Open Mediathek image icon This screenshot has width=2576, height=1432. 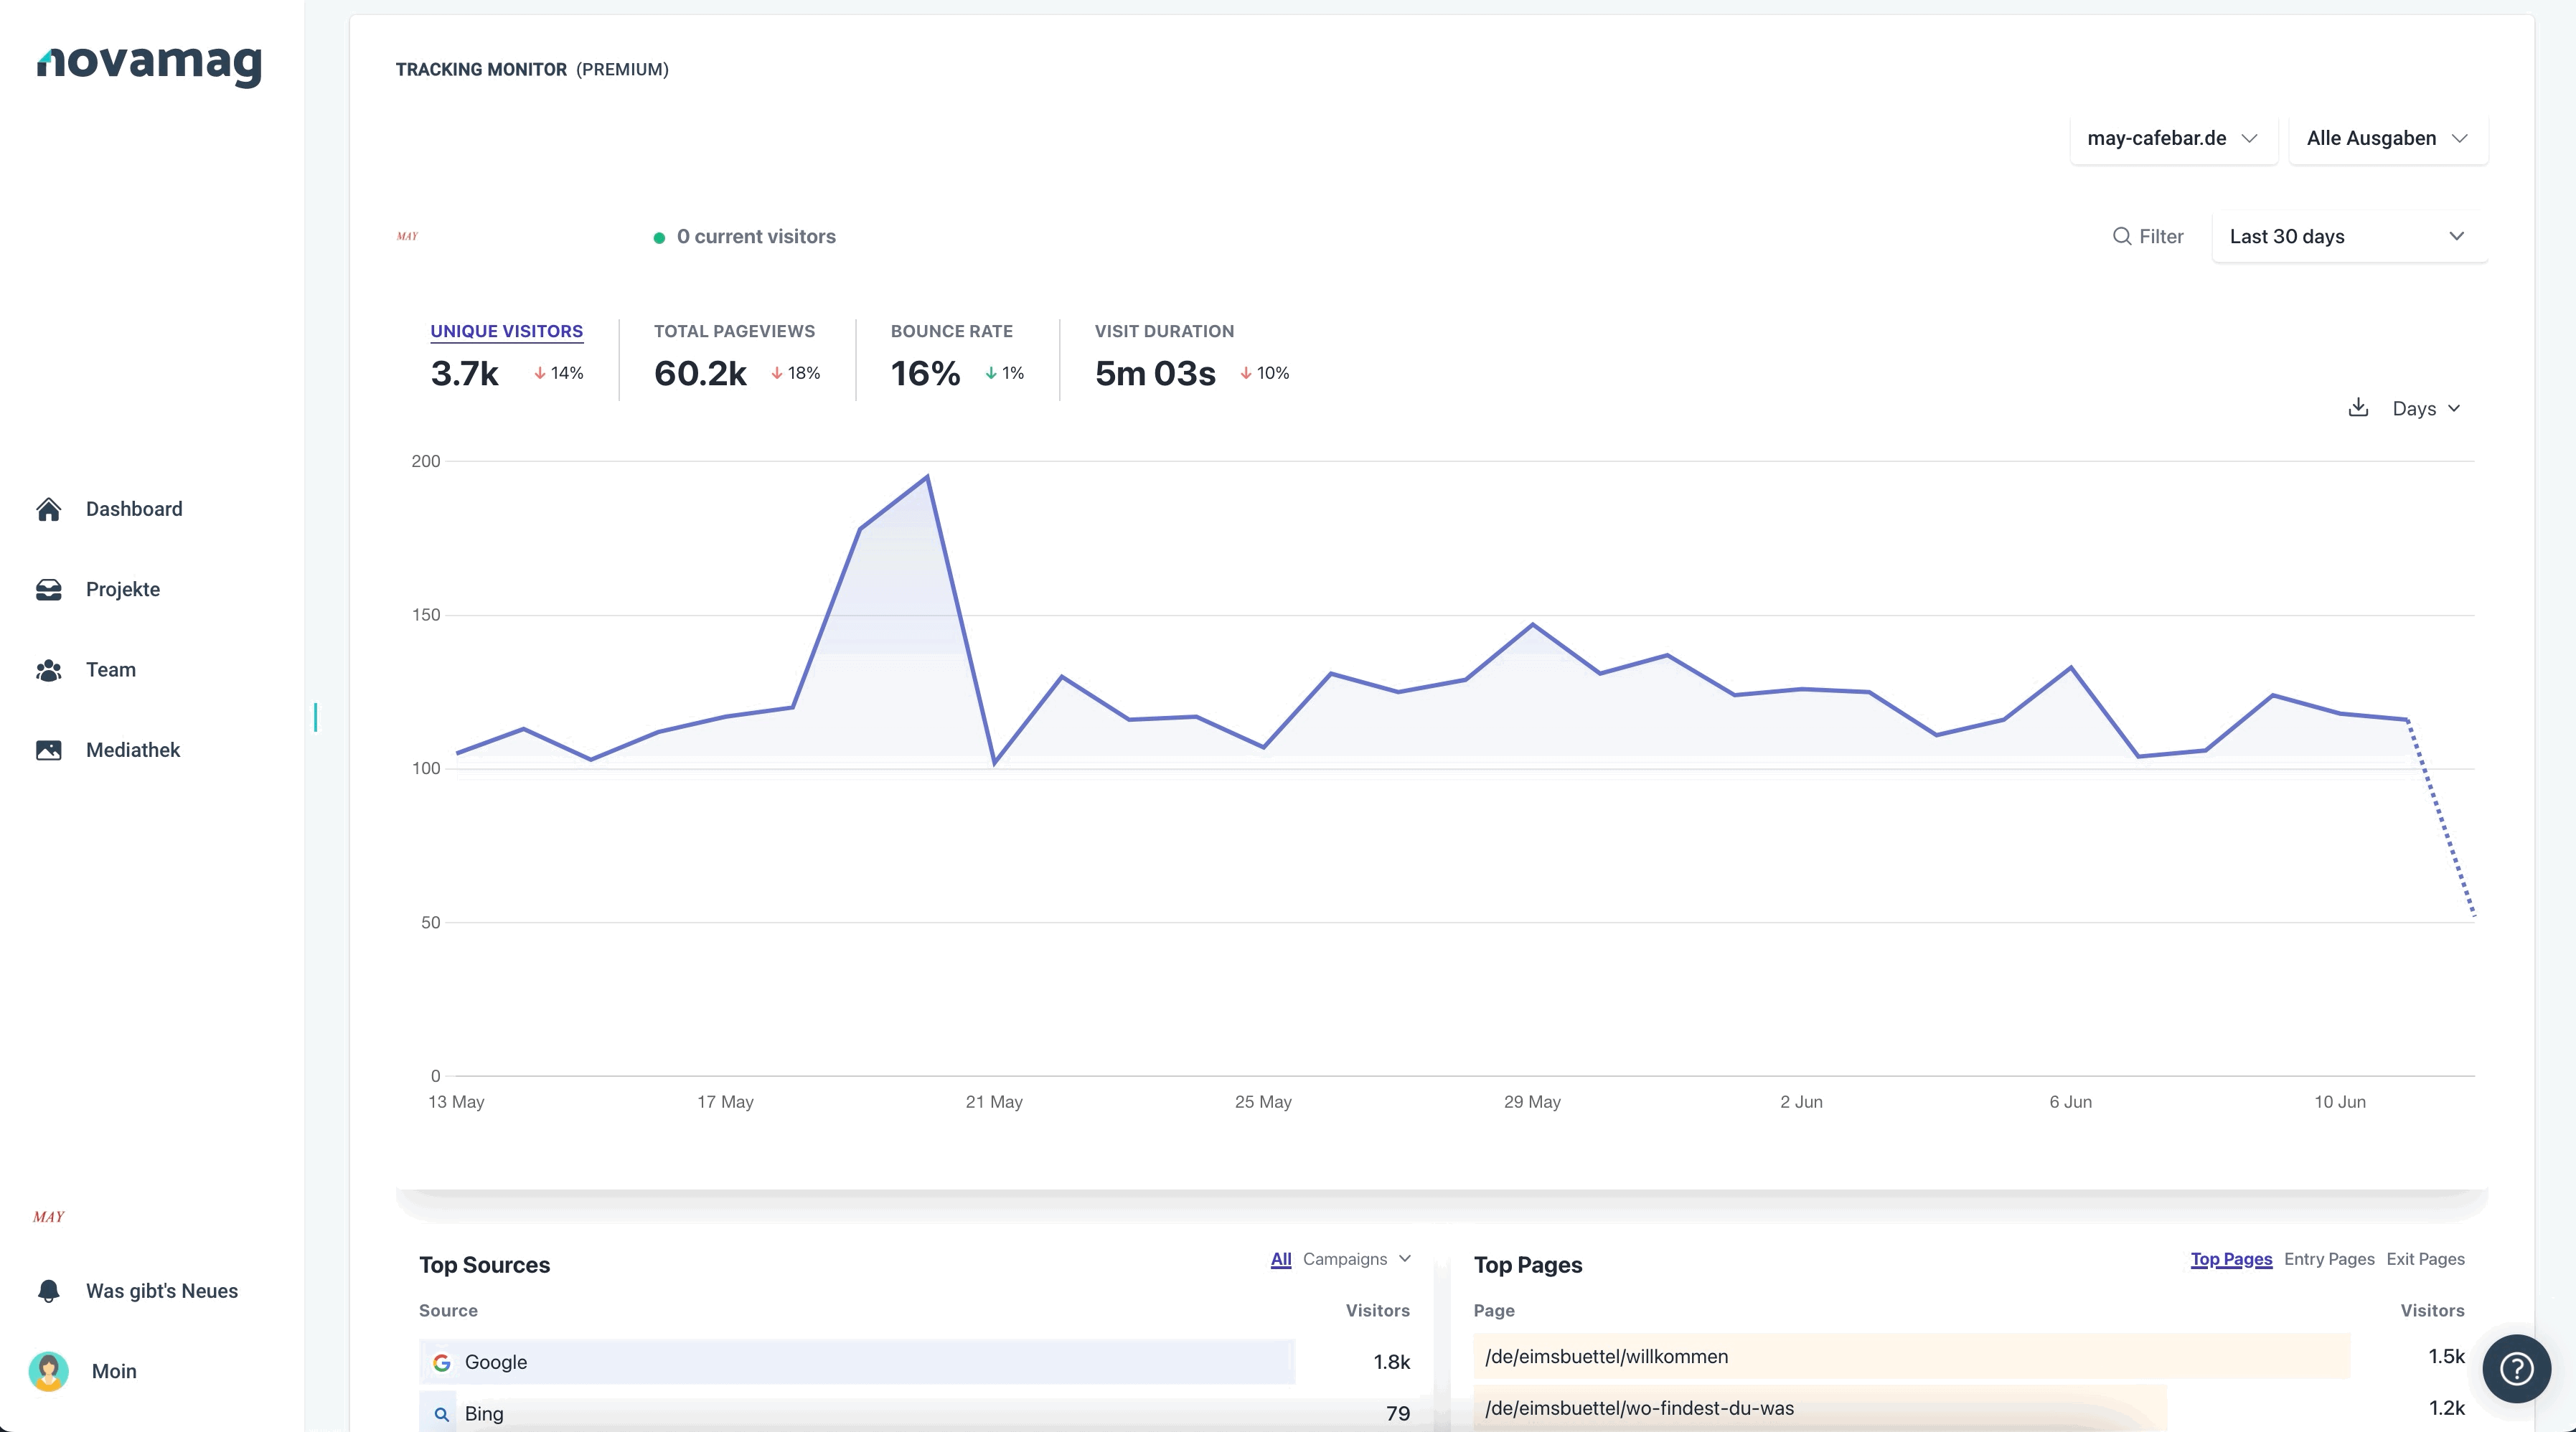pos(48,750)
